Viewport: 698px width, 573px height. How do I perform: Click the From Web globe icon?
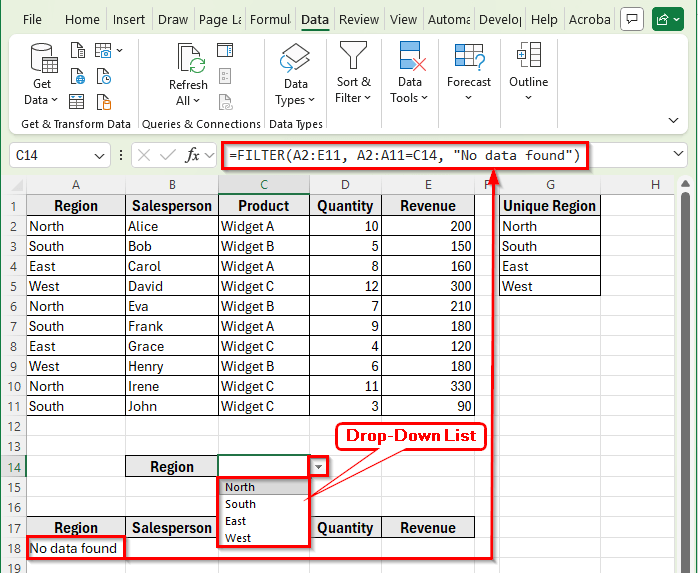(78, 77)
